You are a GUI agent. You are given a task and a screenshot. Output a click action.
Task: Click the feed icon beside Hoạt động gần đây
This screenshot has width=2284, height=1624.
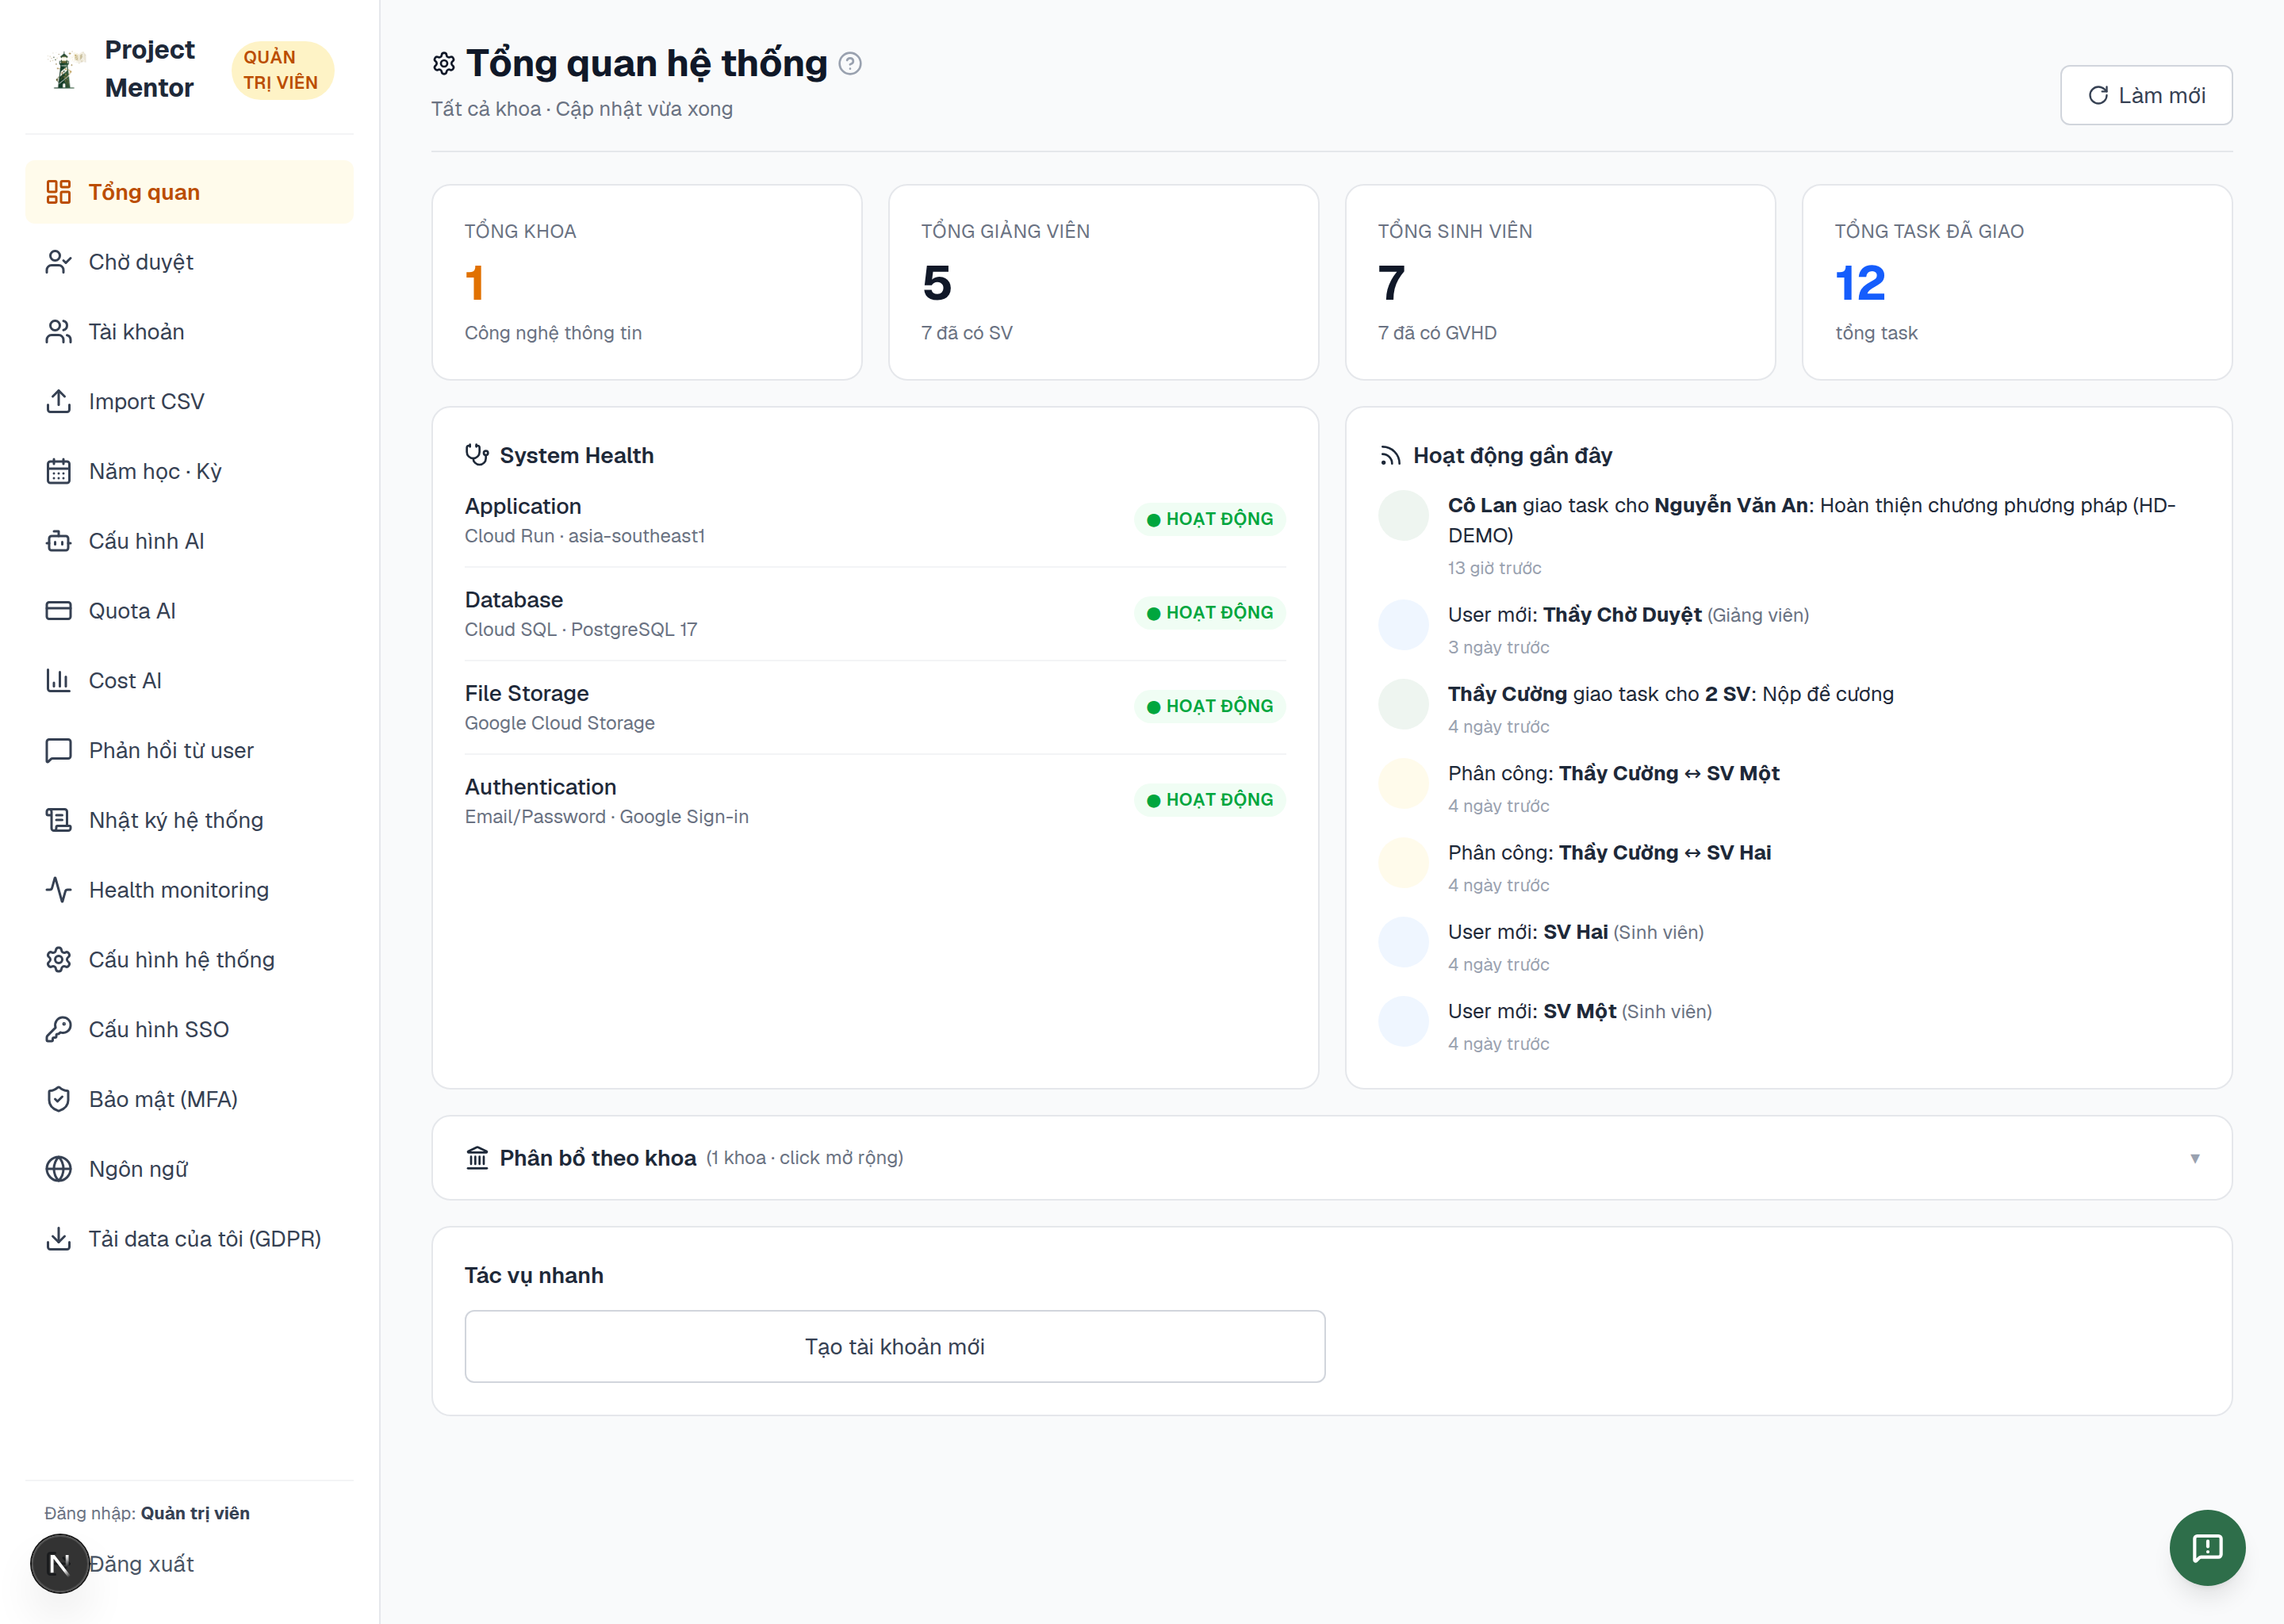1390,456
